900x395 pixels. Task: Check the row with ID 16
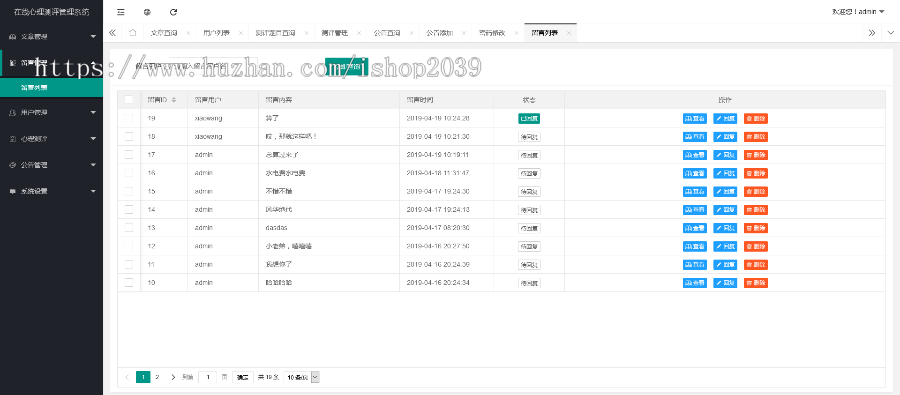[129, 173]
